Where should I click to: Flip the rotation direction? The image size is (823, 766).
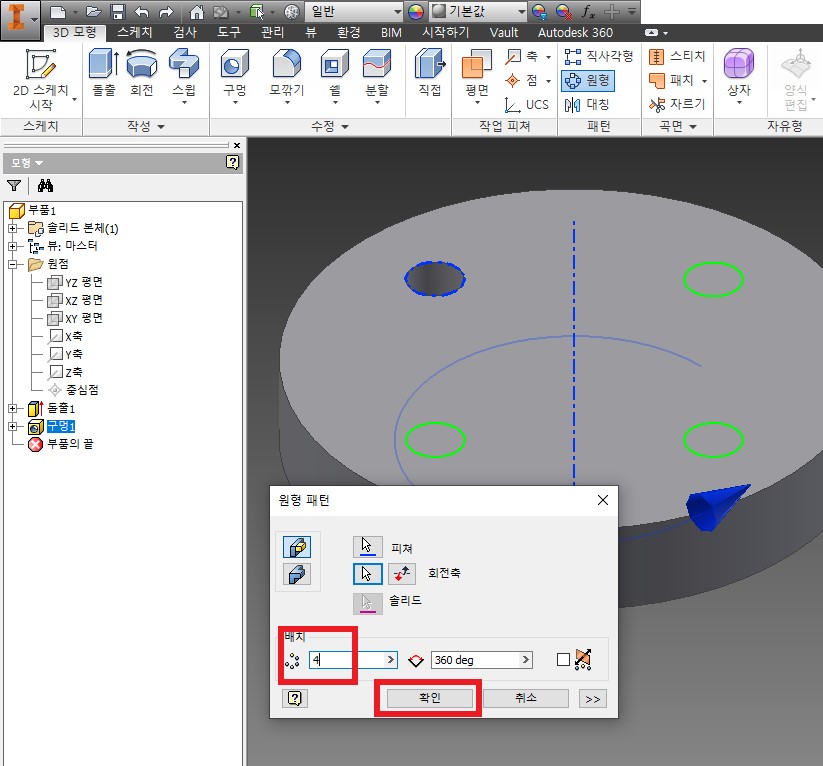[x=402, y=573]
